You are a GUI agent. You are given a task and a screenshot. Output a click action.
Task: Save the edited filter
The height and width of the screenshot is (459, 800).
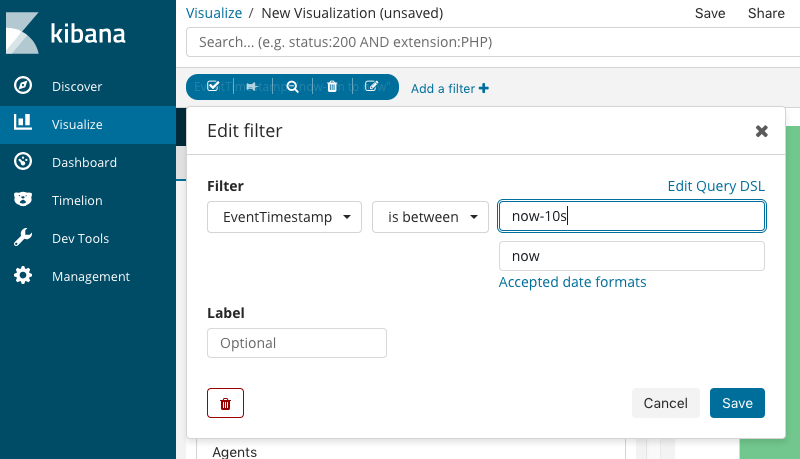click(x=737, y=403)
